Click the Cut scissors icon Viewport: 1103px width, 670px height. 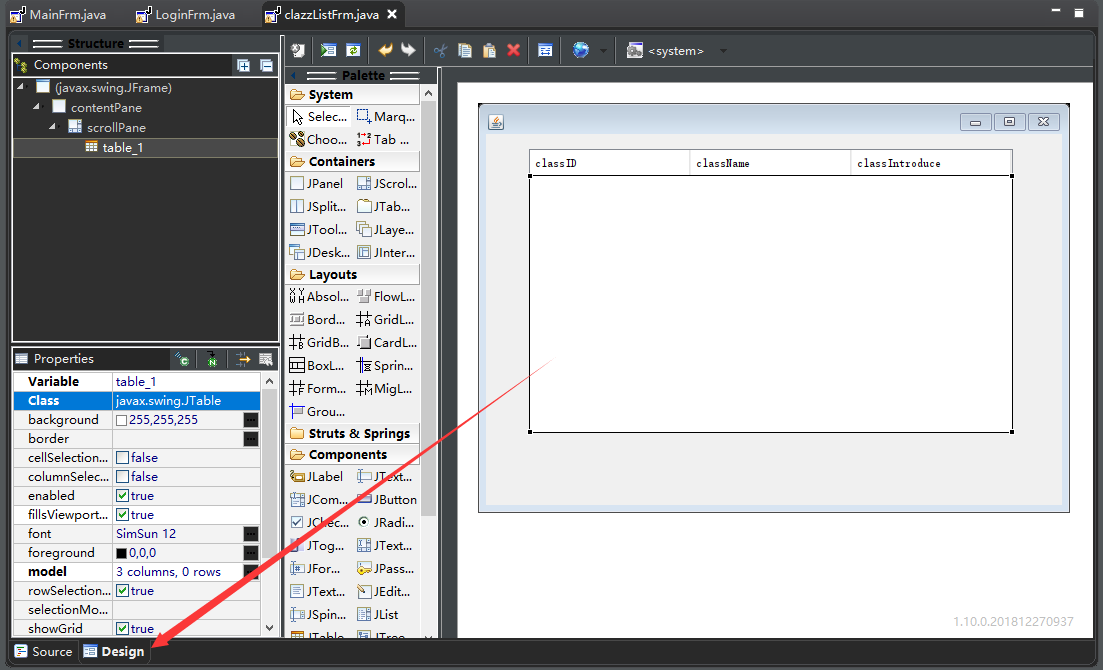pos(440,50)
